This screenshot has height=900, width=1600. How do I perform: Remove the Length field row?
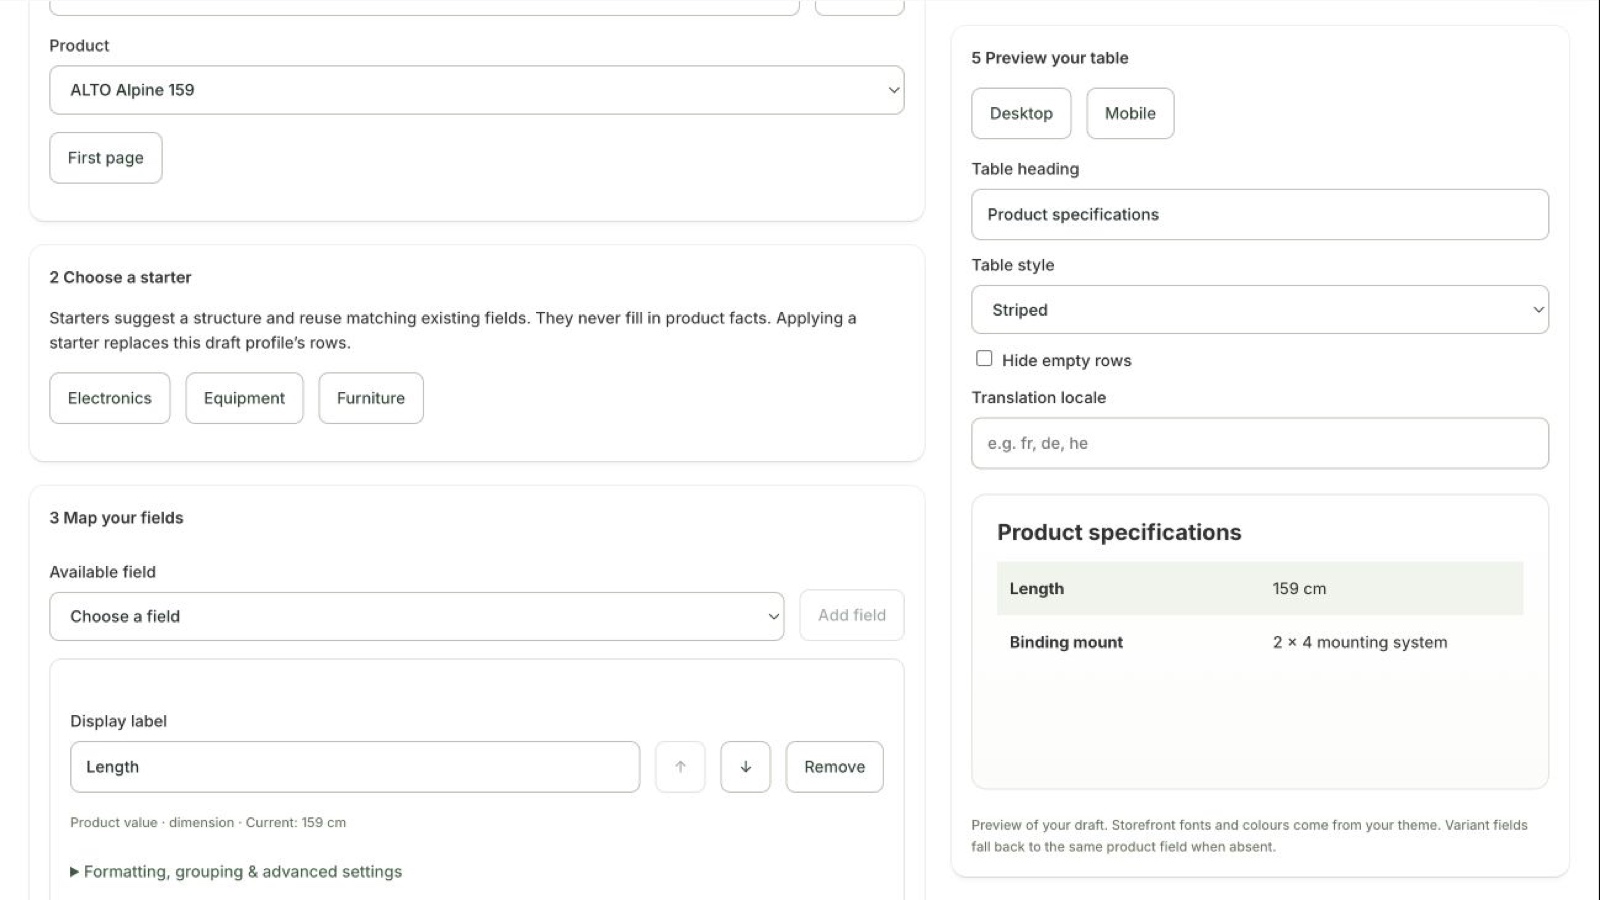click(834, 767)
